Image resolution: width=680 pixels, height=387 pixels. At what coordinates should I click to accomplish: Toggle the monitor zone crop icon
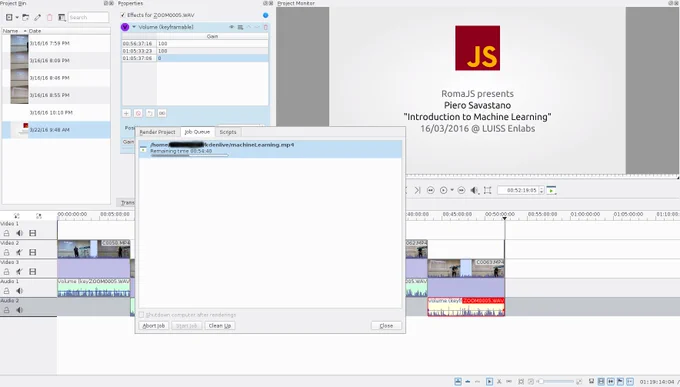coord(487,190)
